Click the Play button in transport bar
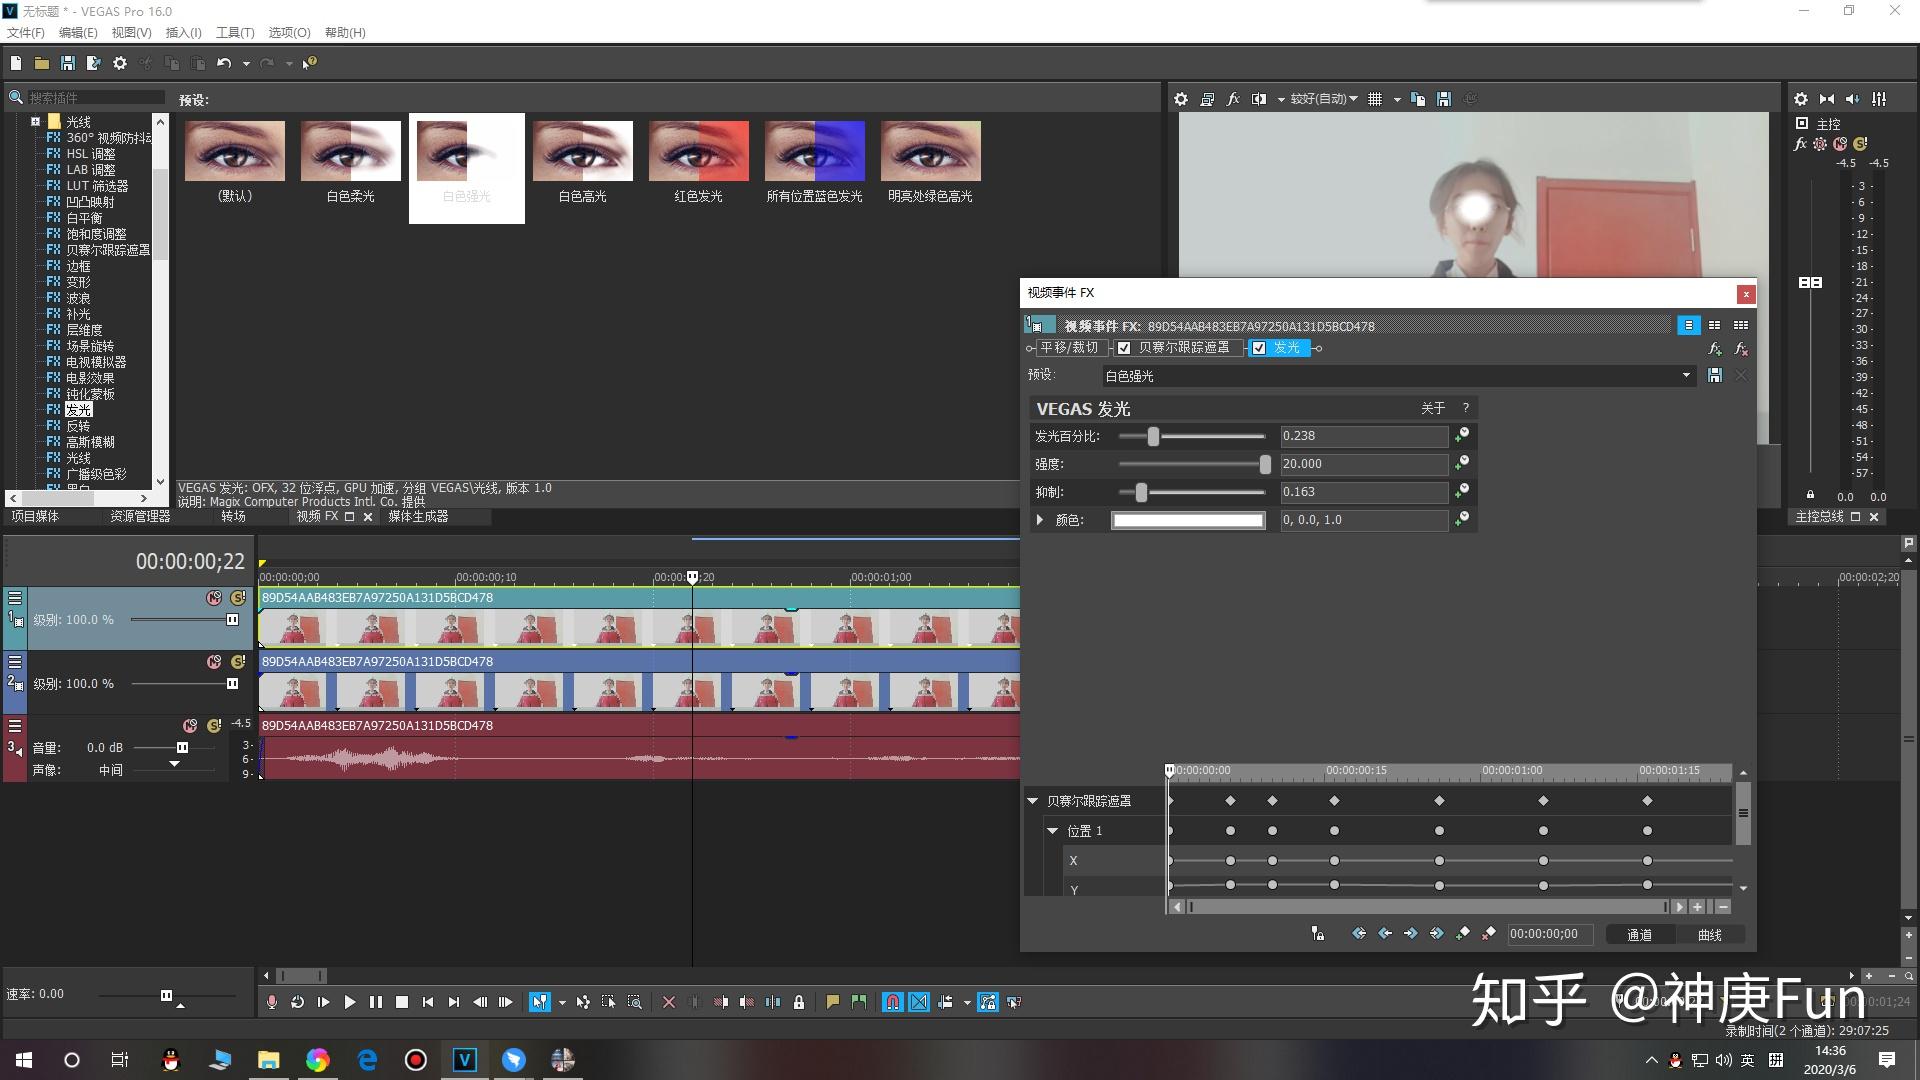1920x1080 pixels. [x=349, y=1002]
